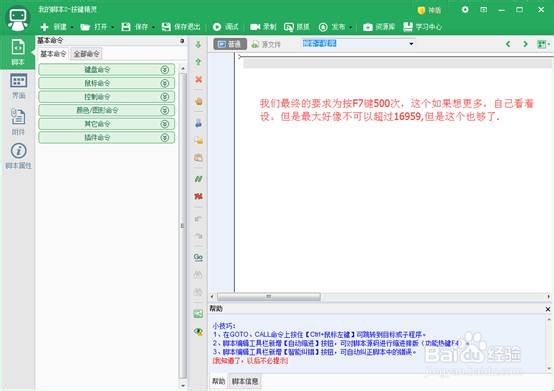Expand 其它命令 other commands group
554x391 pixels.
click(106, 124)
